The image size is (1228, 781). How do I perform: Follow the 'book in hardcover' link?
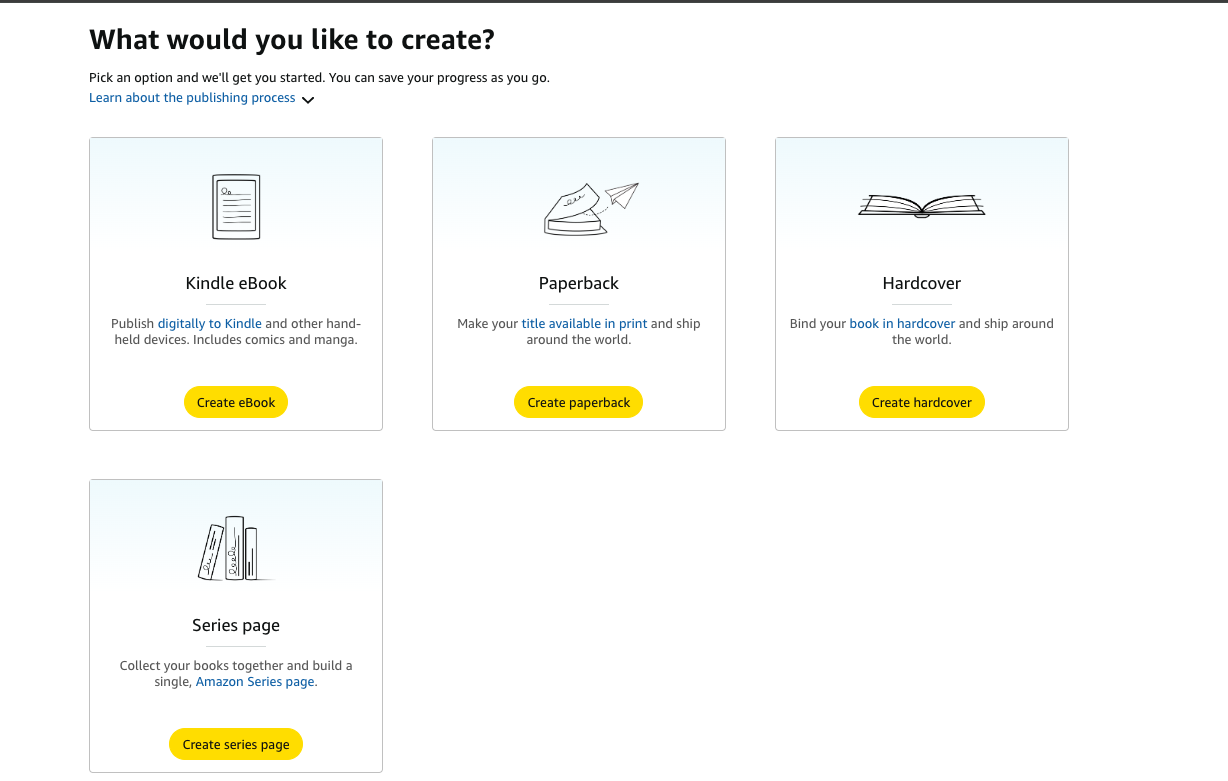pos(902,324)
